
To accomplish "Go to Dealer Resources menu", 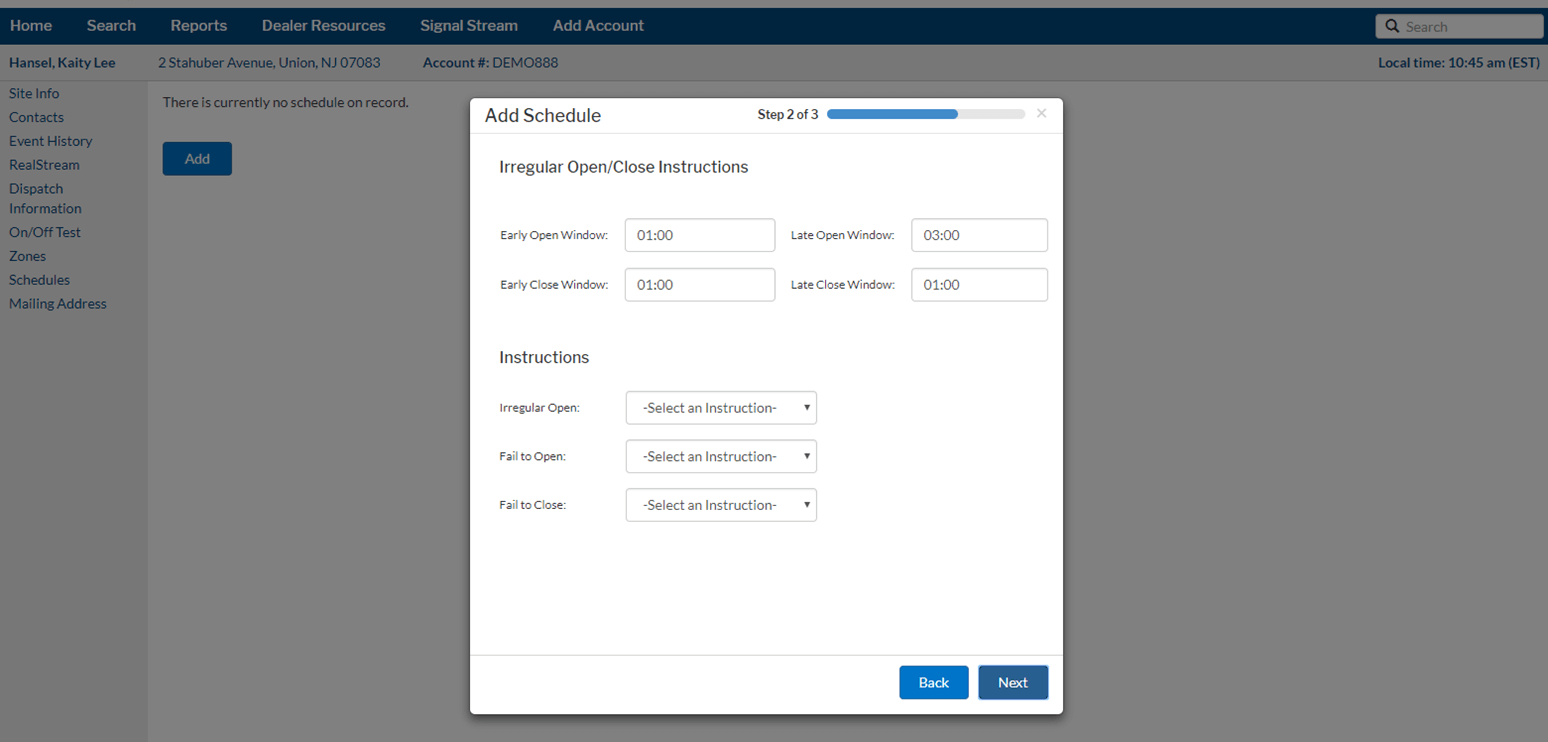I will point(323,26).
